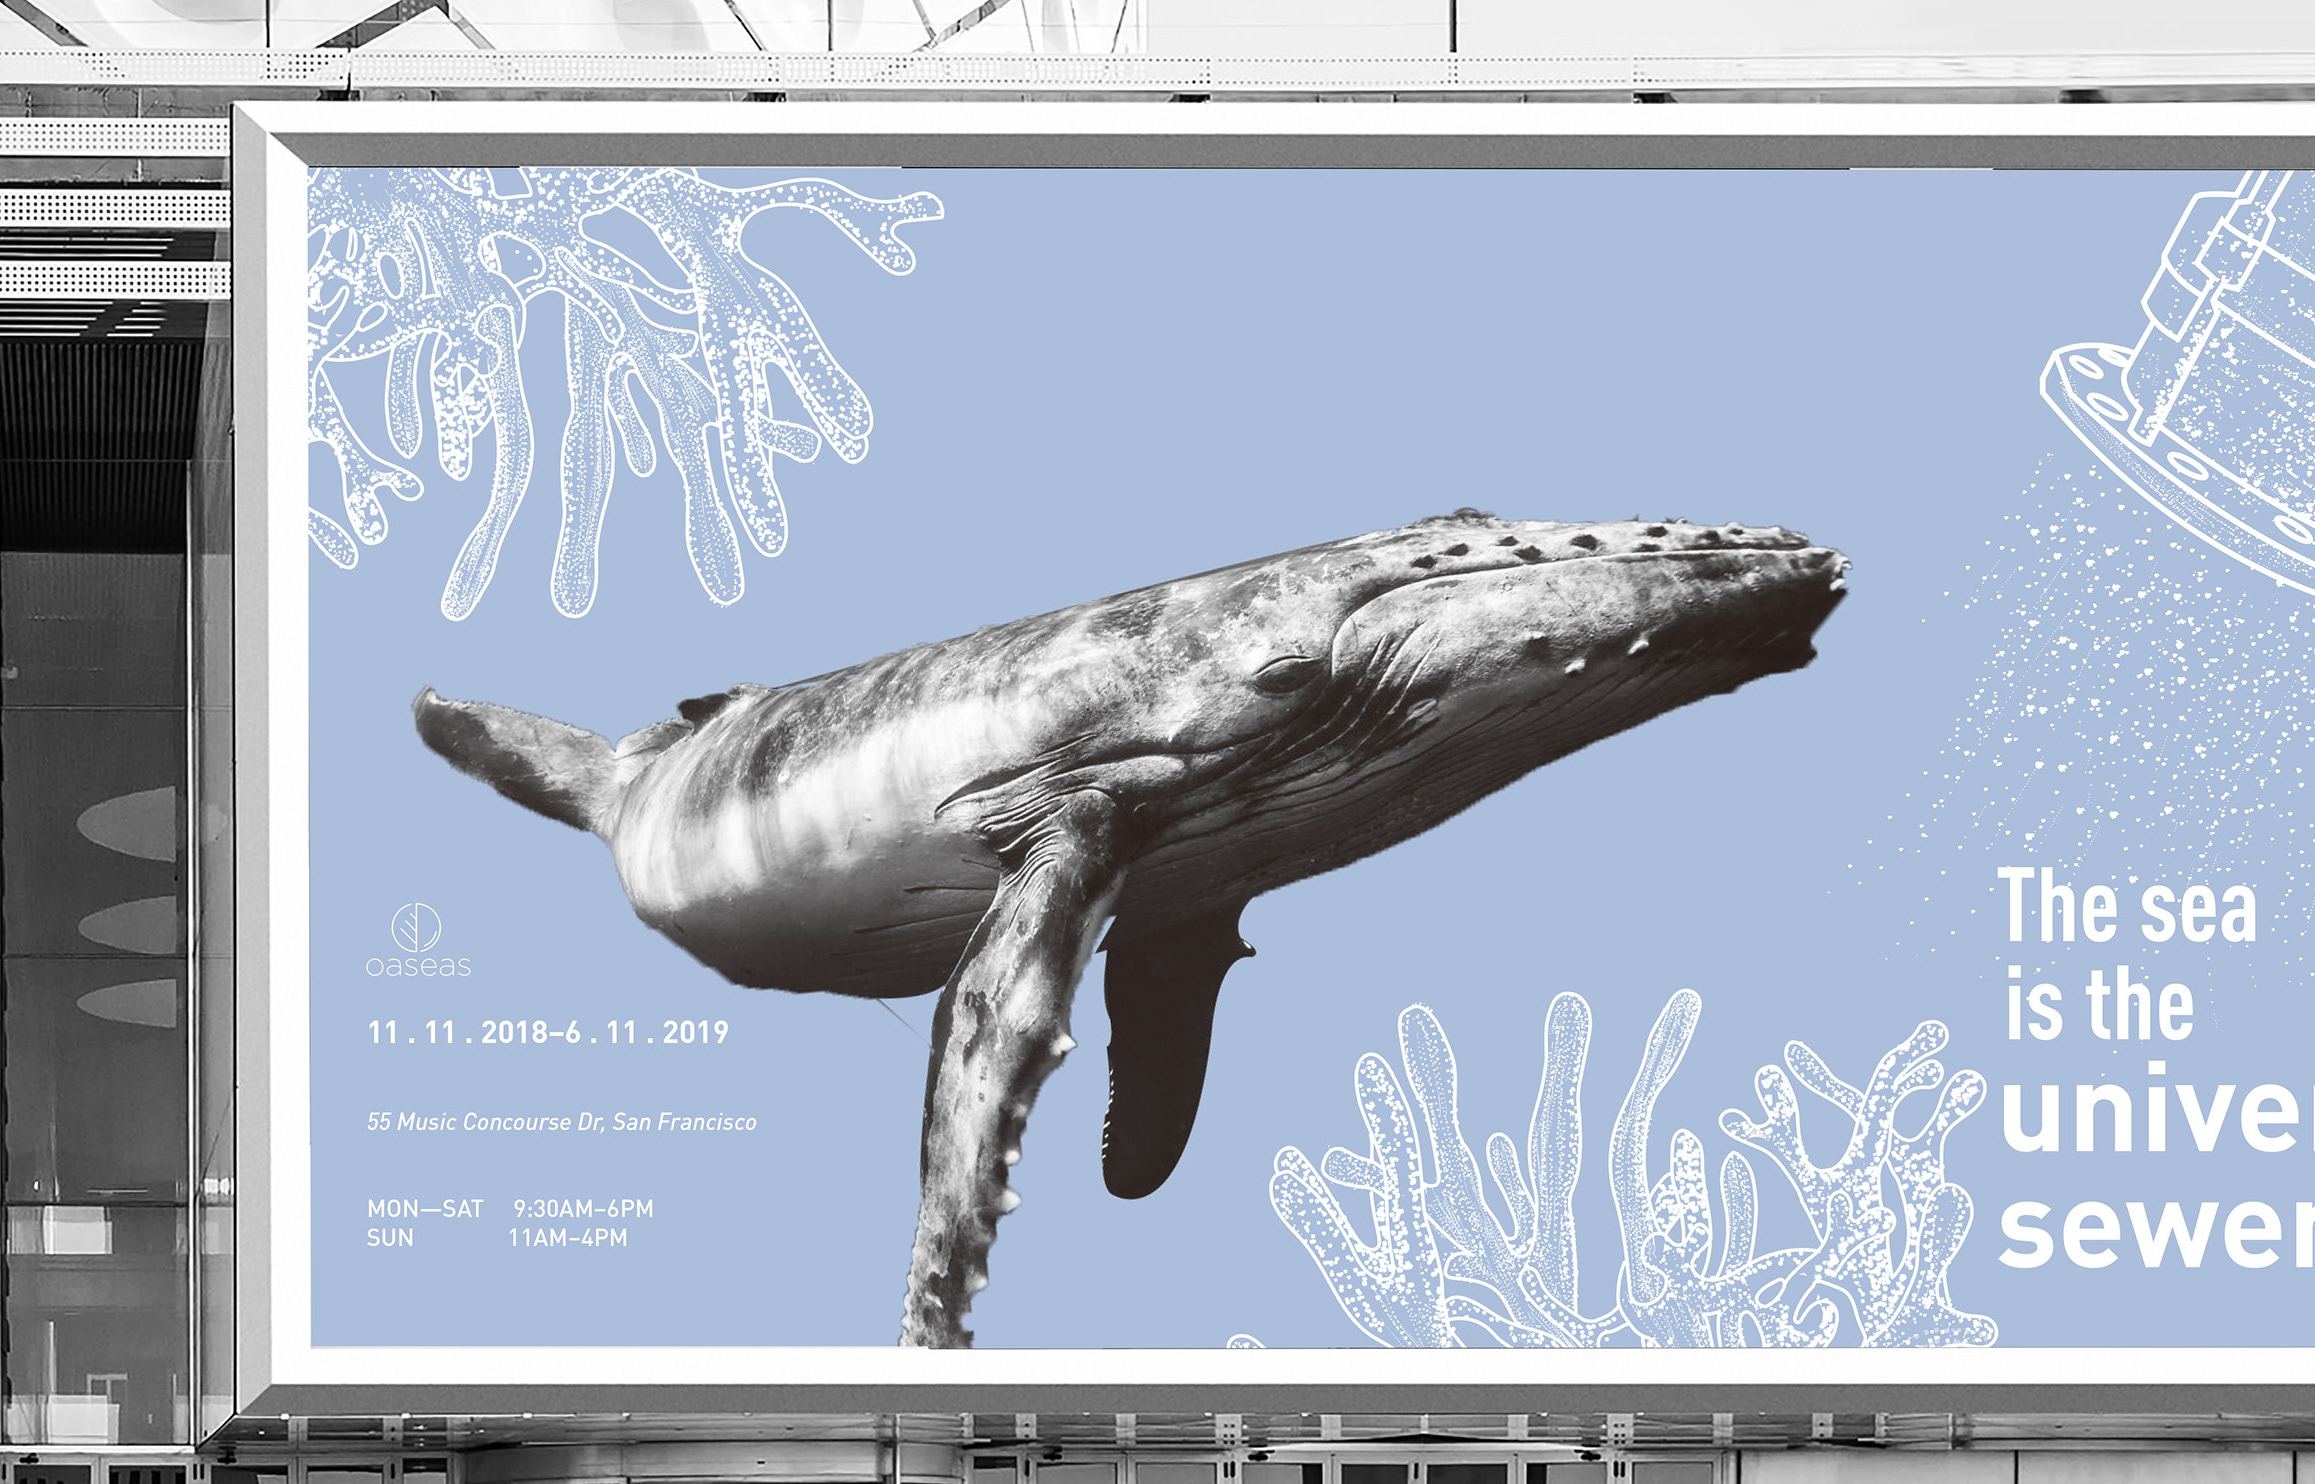Image resolution: width=2315 pixels, height=1484 pixels.
Task: Click the oaseas wordmark text
Action: [418, 966]
